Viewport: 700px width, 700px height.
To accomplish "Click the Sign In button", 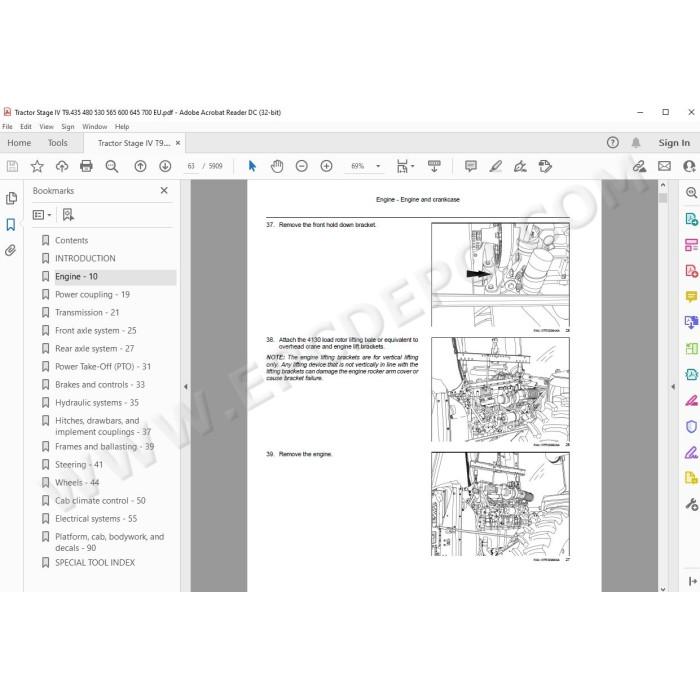I will tap(674, 143).
